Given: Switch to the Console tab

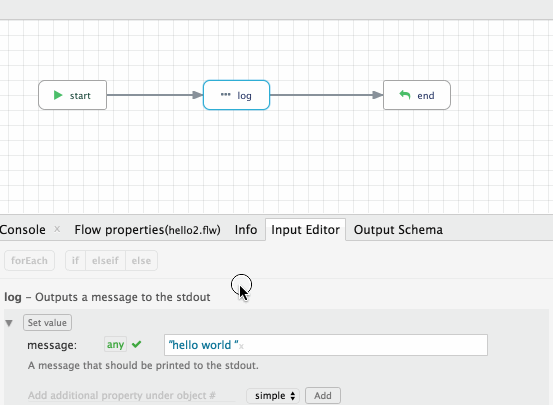Looking at the screenshot, I should coord(23,230).
